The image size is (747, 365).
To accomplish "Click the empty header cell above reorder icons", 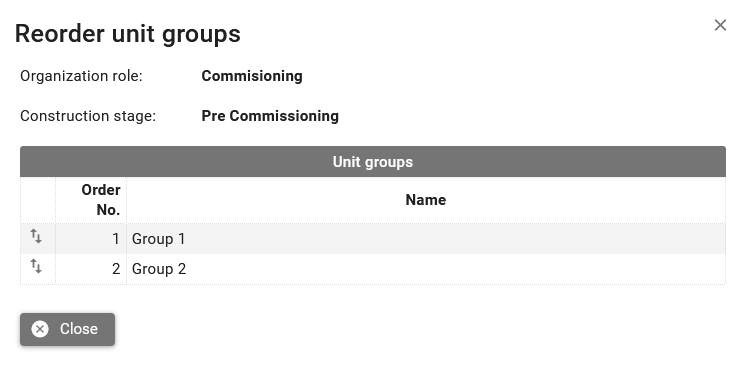I will 38,200.
